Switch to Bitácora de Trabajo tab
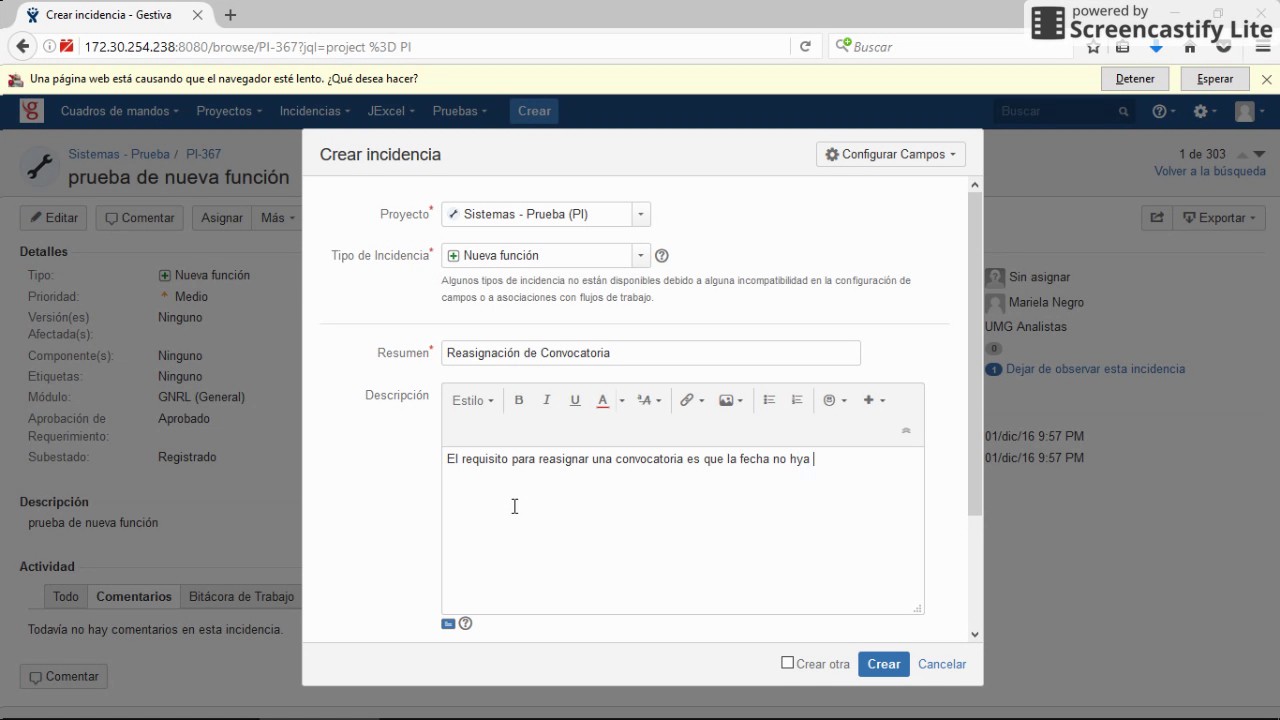This screenshot has width=1280, height=720. pos(241,597)
